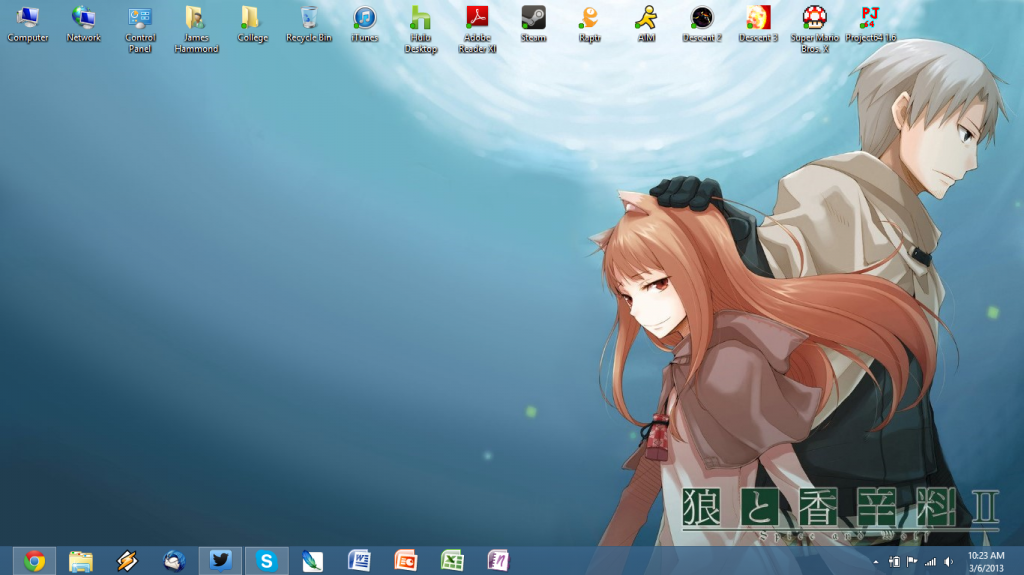The height and width of the screenshot is (575, 1024).
Task: Launch Steam from the desktop
Action: 533,24
